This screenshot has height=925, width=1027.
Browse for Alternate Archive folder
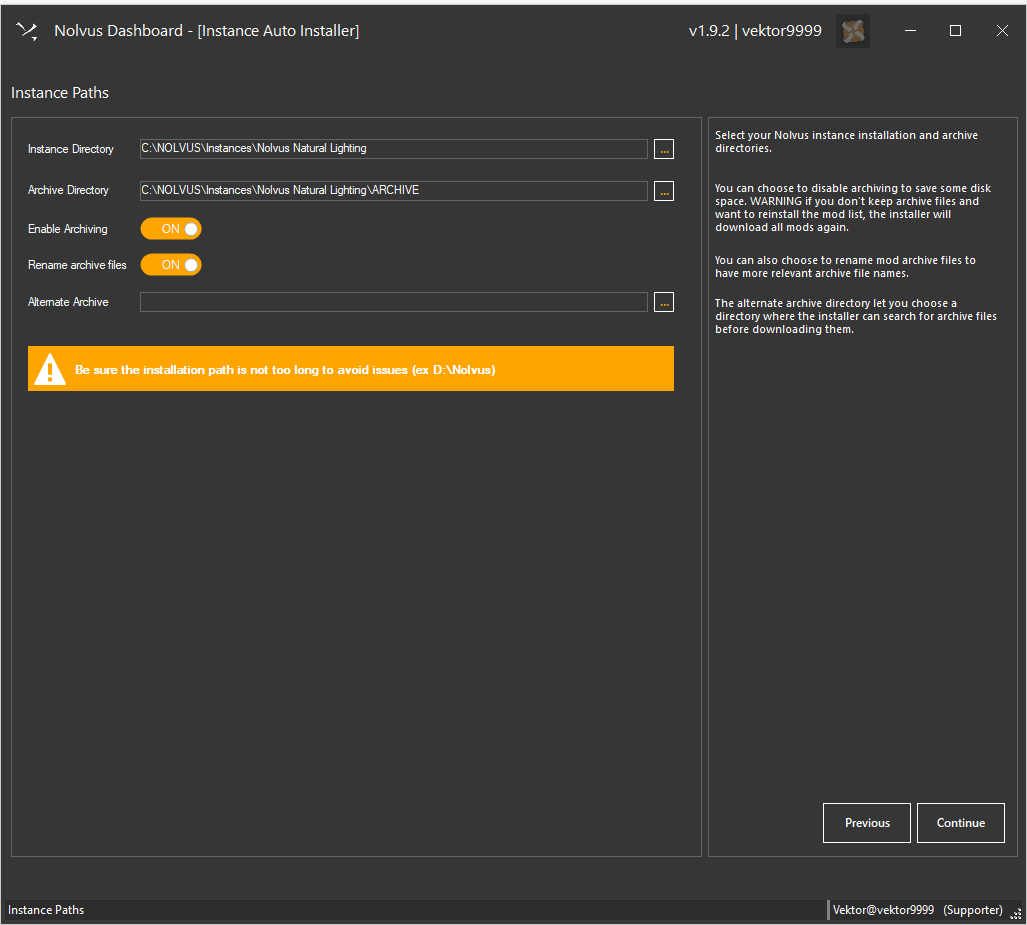click(663, 302)
